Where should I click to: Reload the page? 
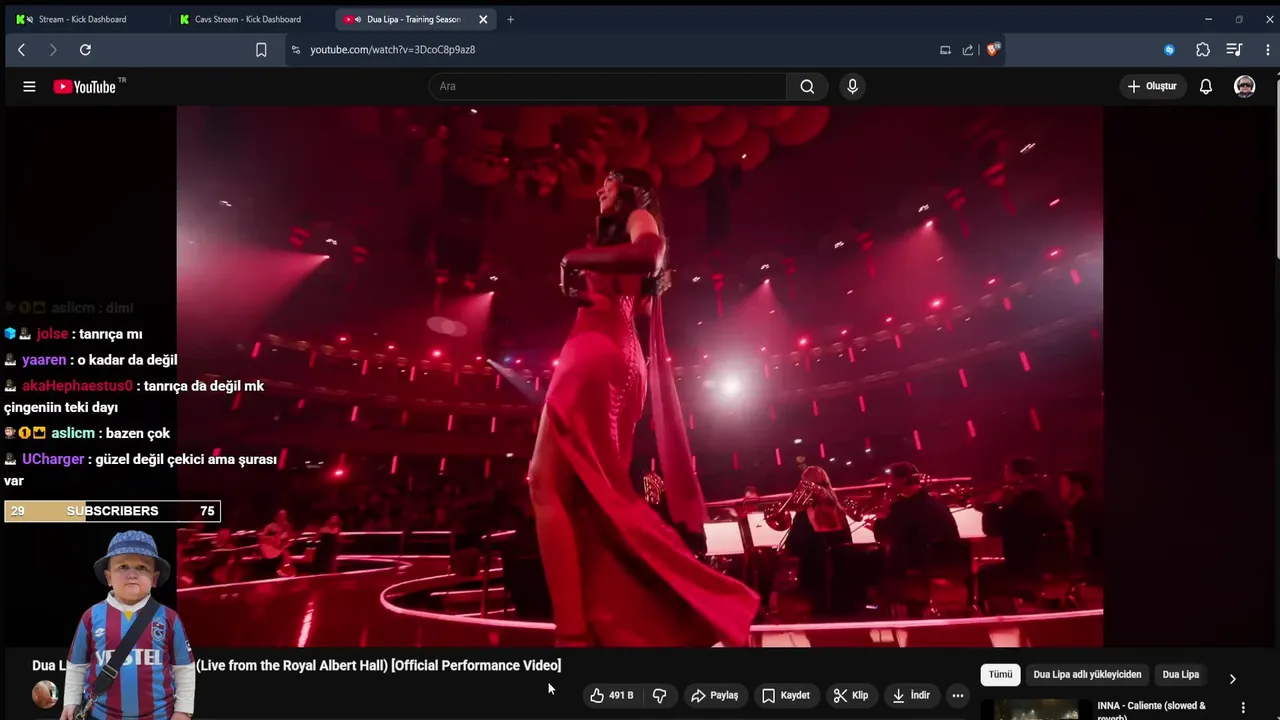click(85, 49)
